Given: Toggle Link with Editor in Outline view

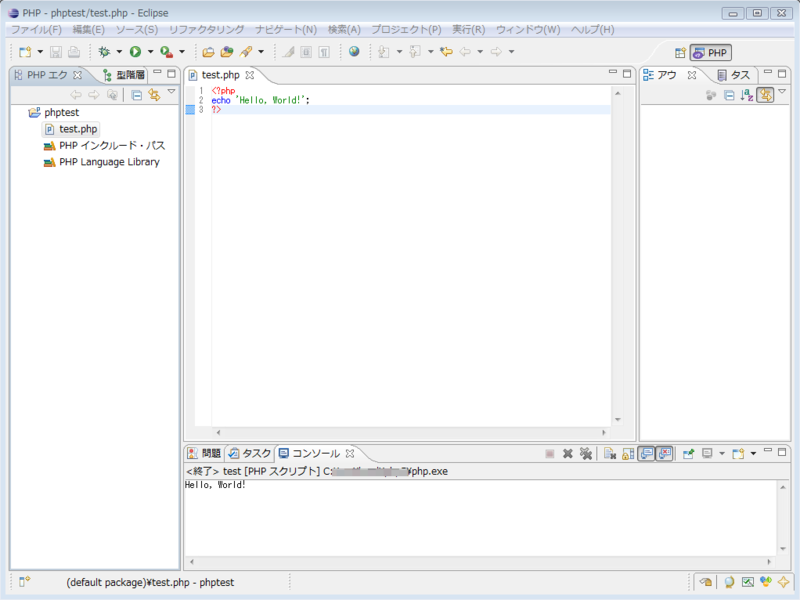Looking at the screenshot, I should [x=765, y=95].
